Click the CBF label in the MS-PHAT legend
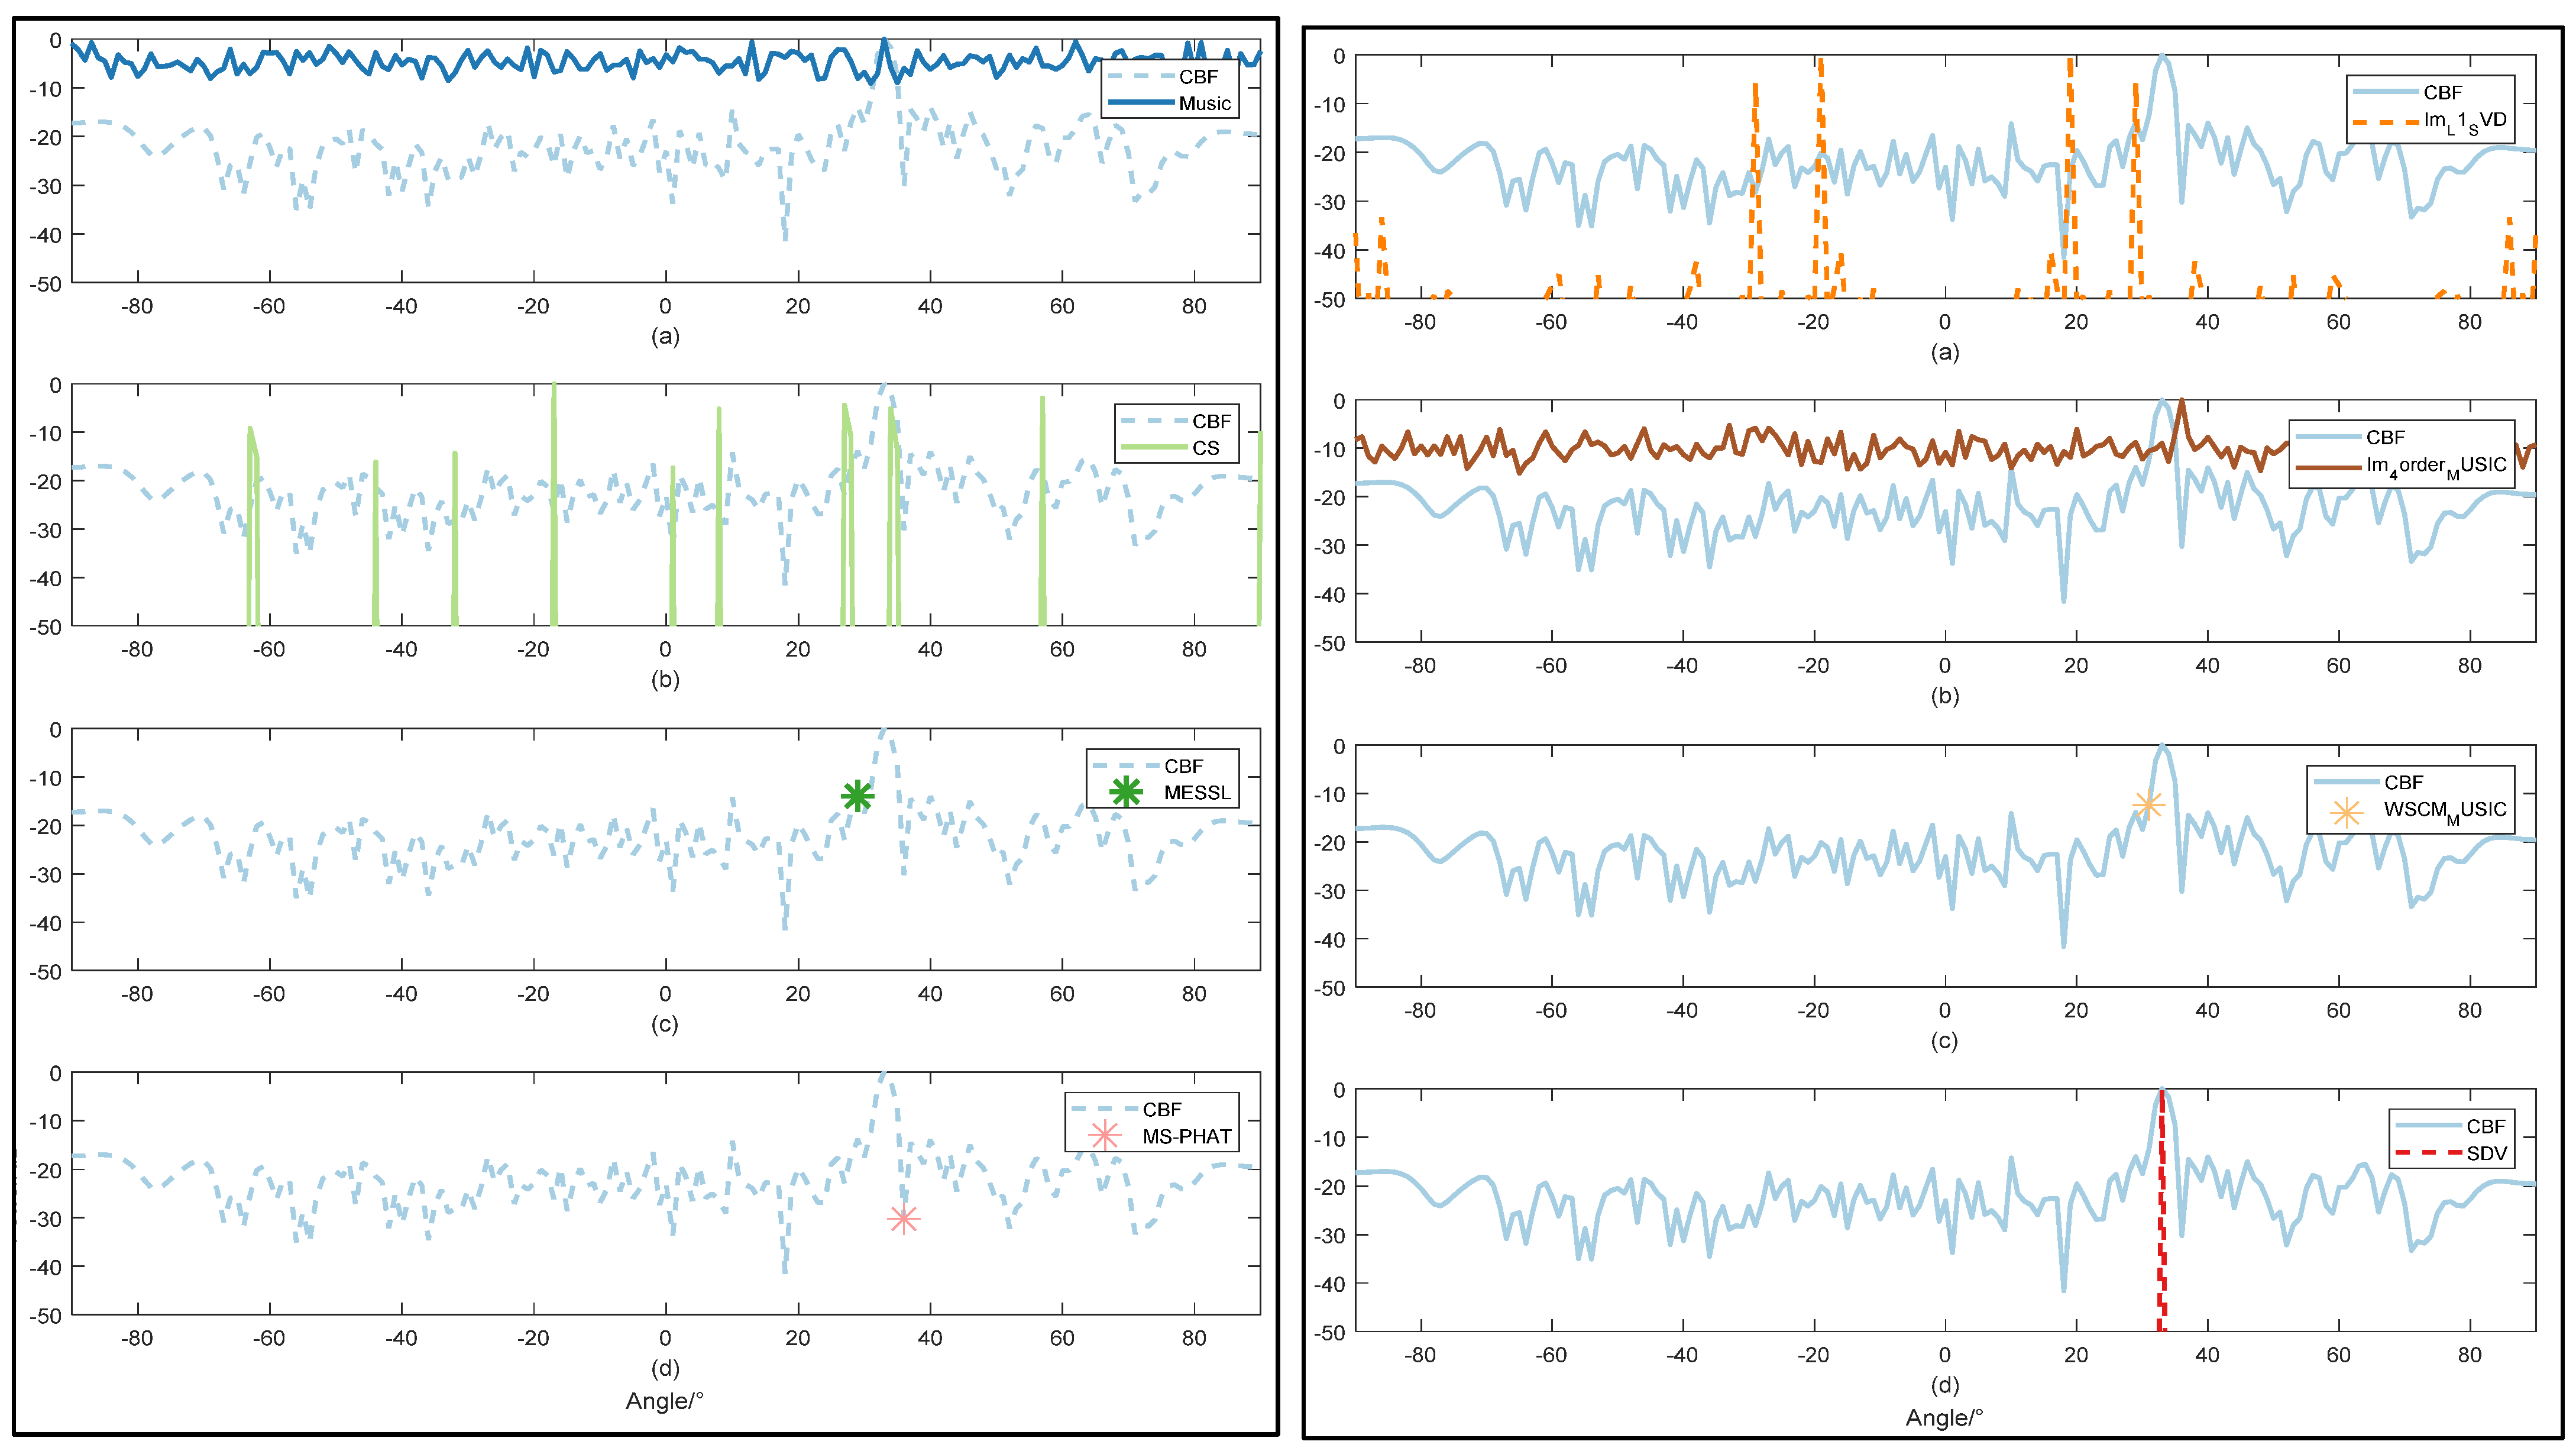This screenshot has width=2576, height=1451. [1162, 1109]
